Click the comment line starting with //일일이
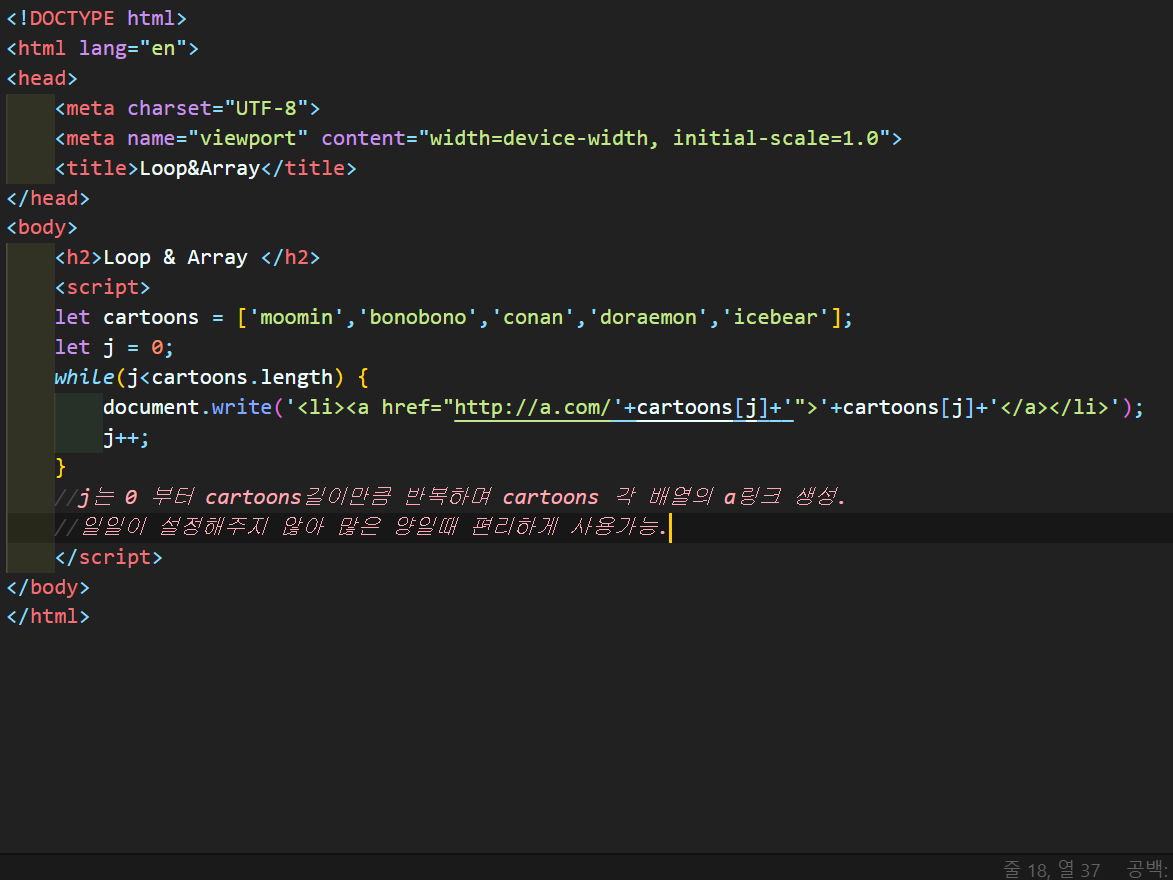The width and height of the screenshot is (1173, 880). click(361, 526)
